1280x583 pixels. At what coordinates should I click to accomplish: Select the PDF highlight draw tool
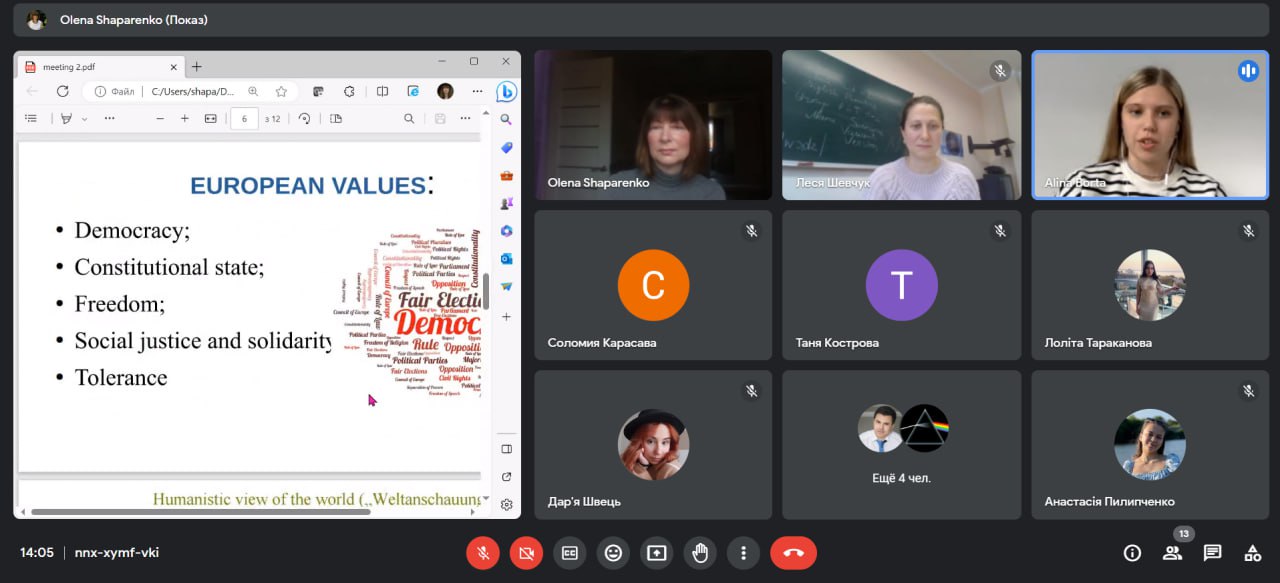[67, 118]
